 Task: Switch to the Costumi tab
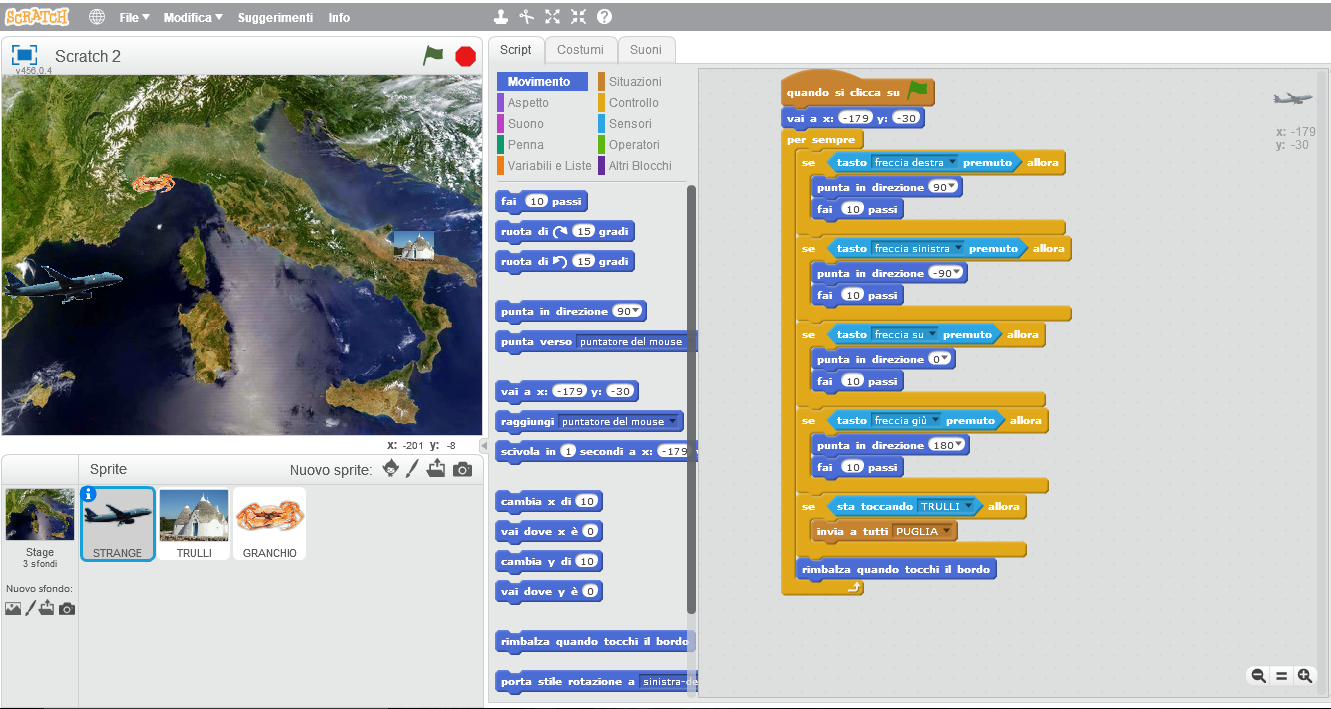(580, 50)
